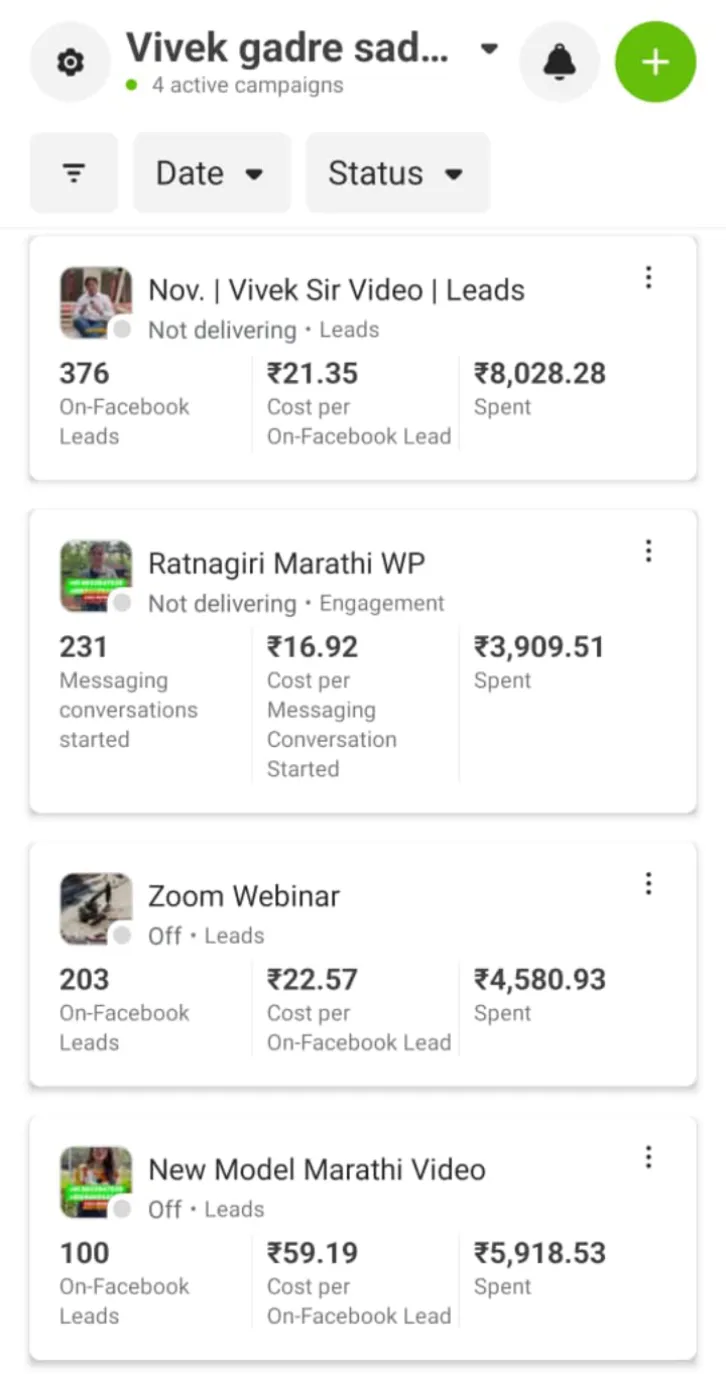Tap the notifications bell icon
The height and width of the screenshot is (1374, 726).
point(559,63)
